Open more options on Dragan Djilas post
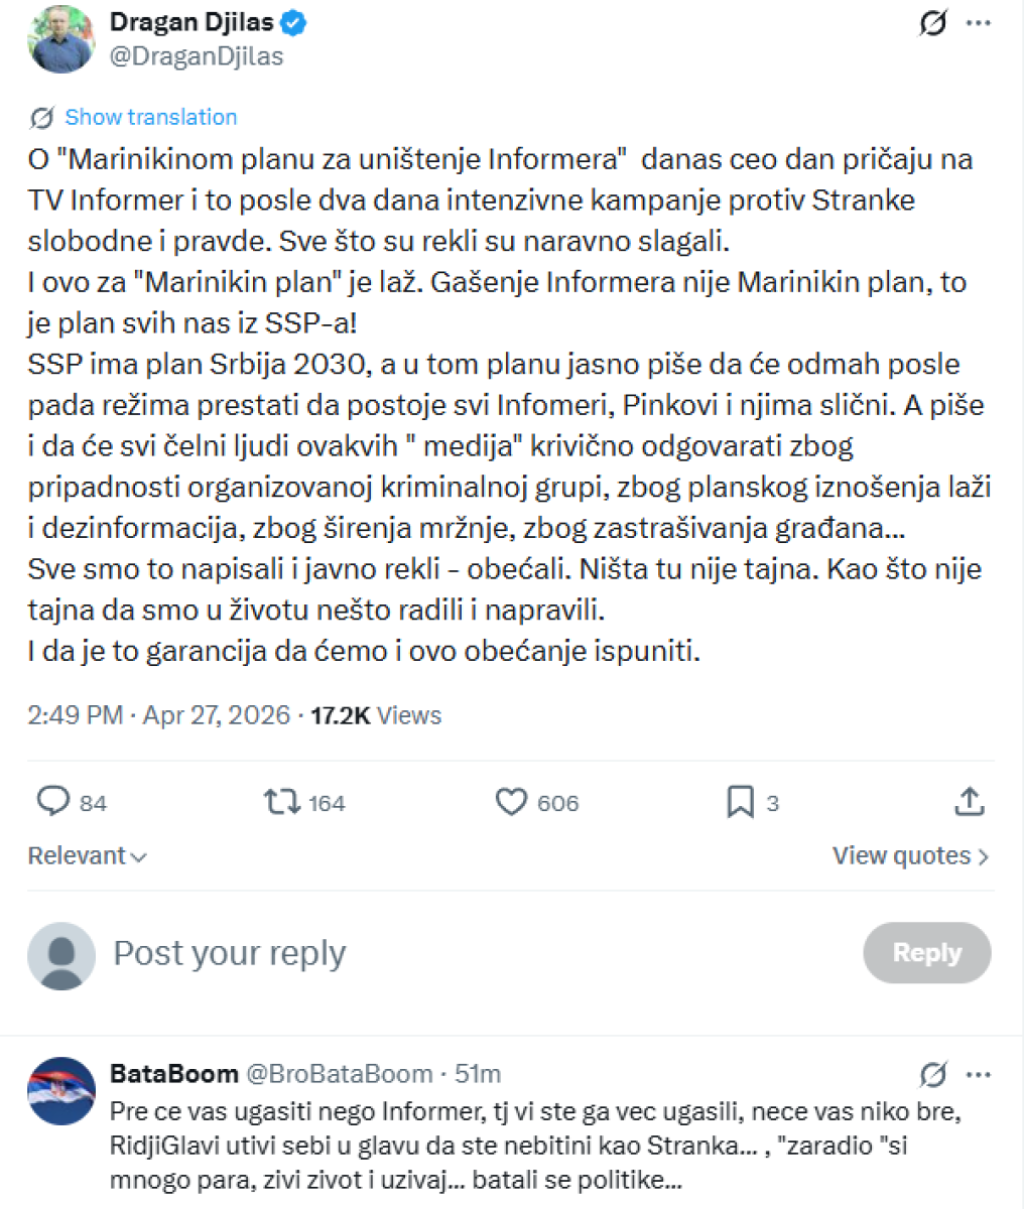Viewport: 1024px width, 1209px height. pos(979,23)
